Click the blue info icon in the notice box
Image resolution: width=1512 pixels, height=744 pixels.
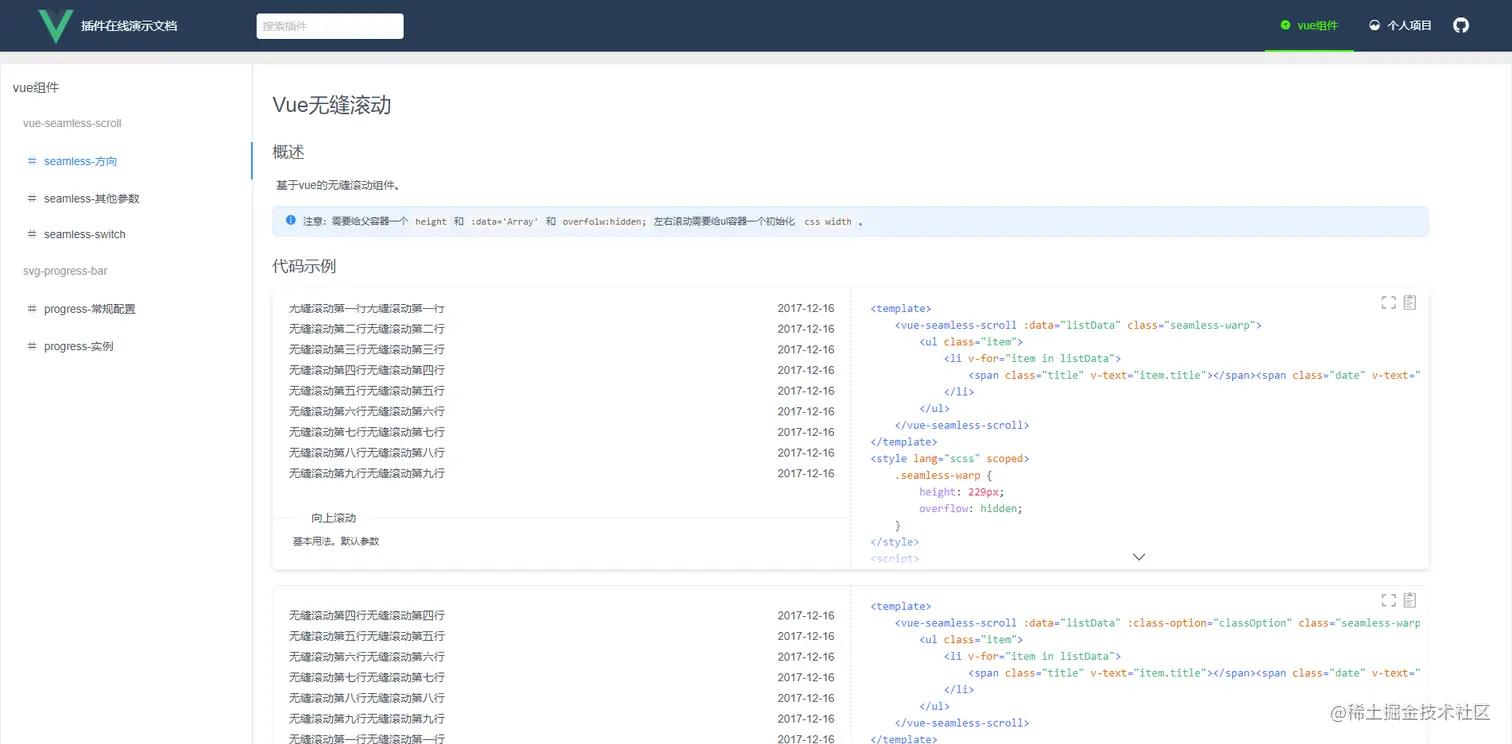pos(291,220)
